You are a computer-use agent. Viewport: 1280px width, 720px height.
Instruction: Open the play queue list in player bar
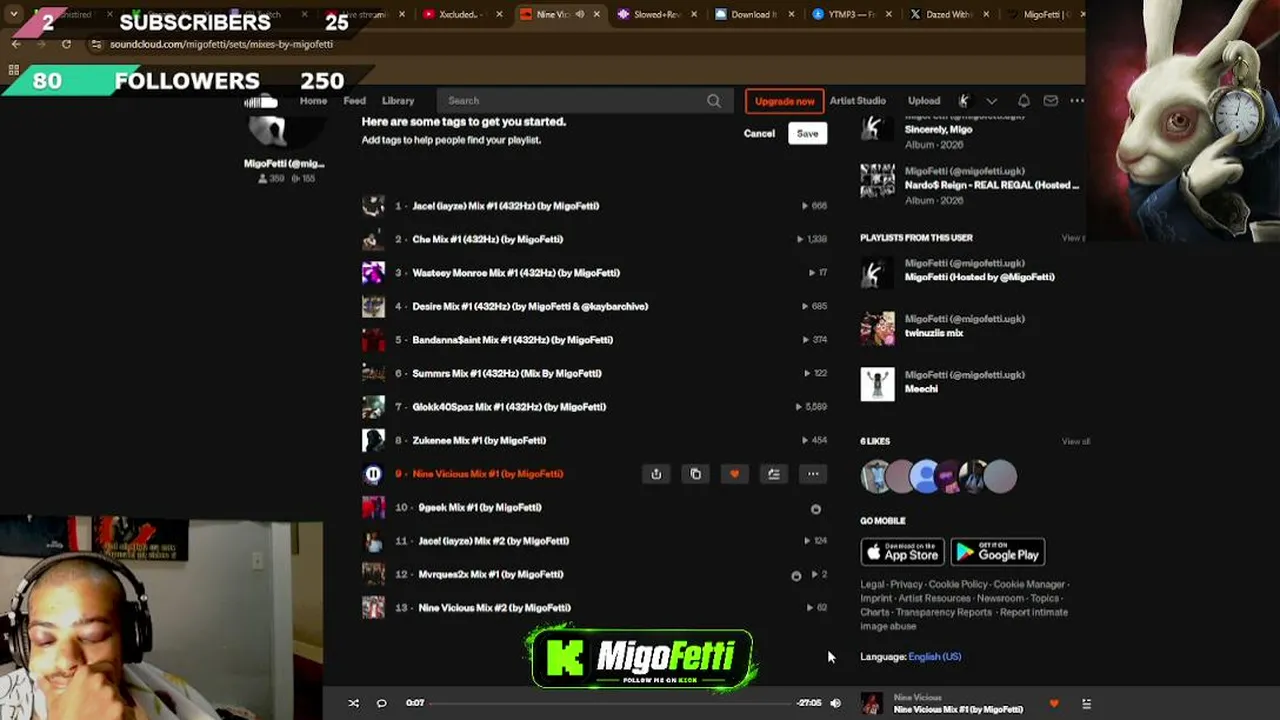[1086, 704]
